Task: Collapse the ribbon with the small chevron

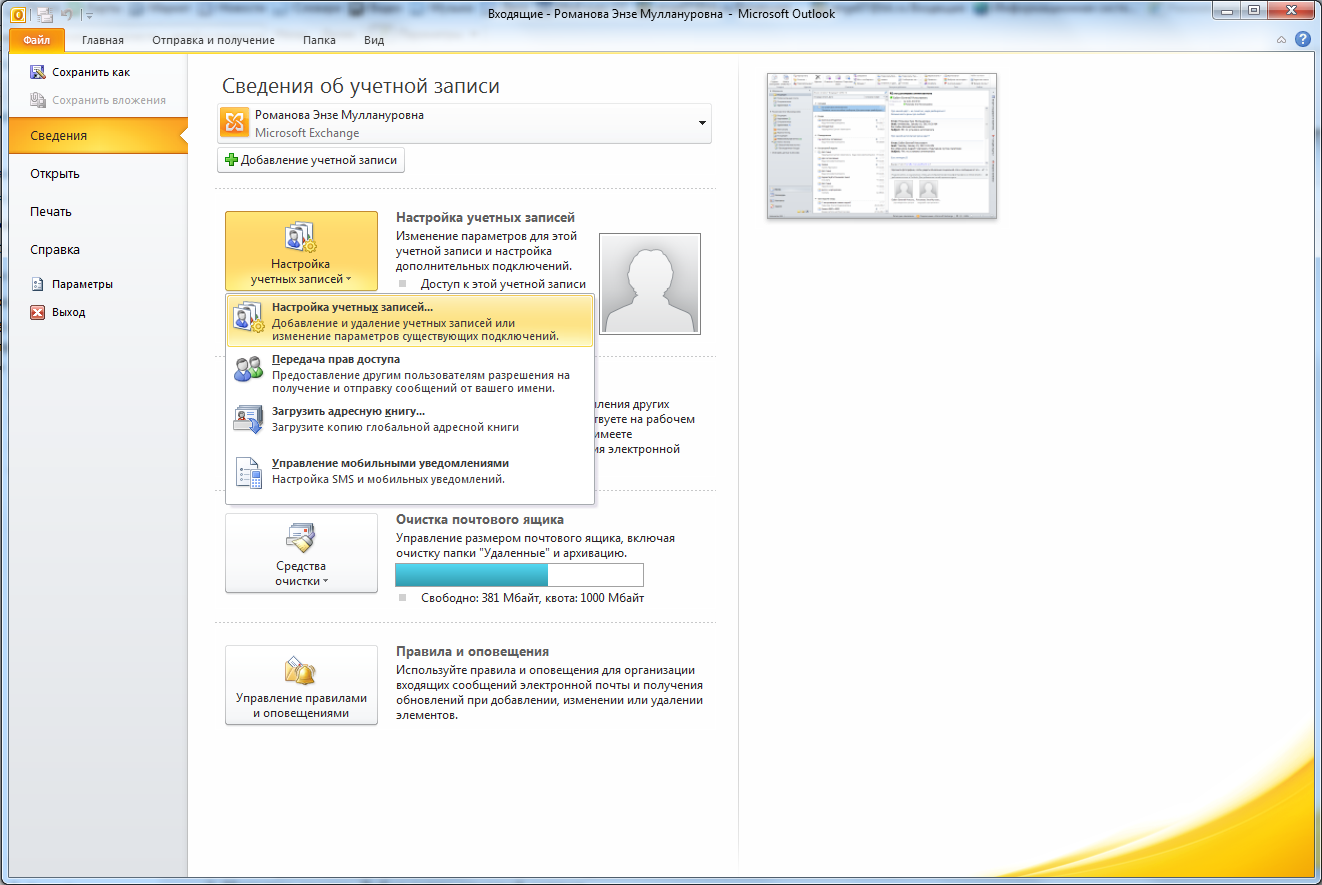Action: pyautogui.click(x=1282, y=40)
